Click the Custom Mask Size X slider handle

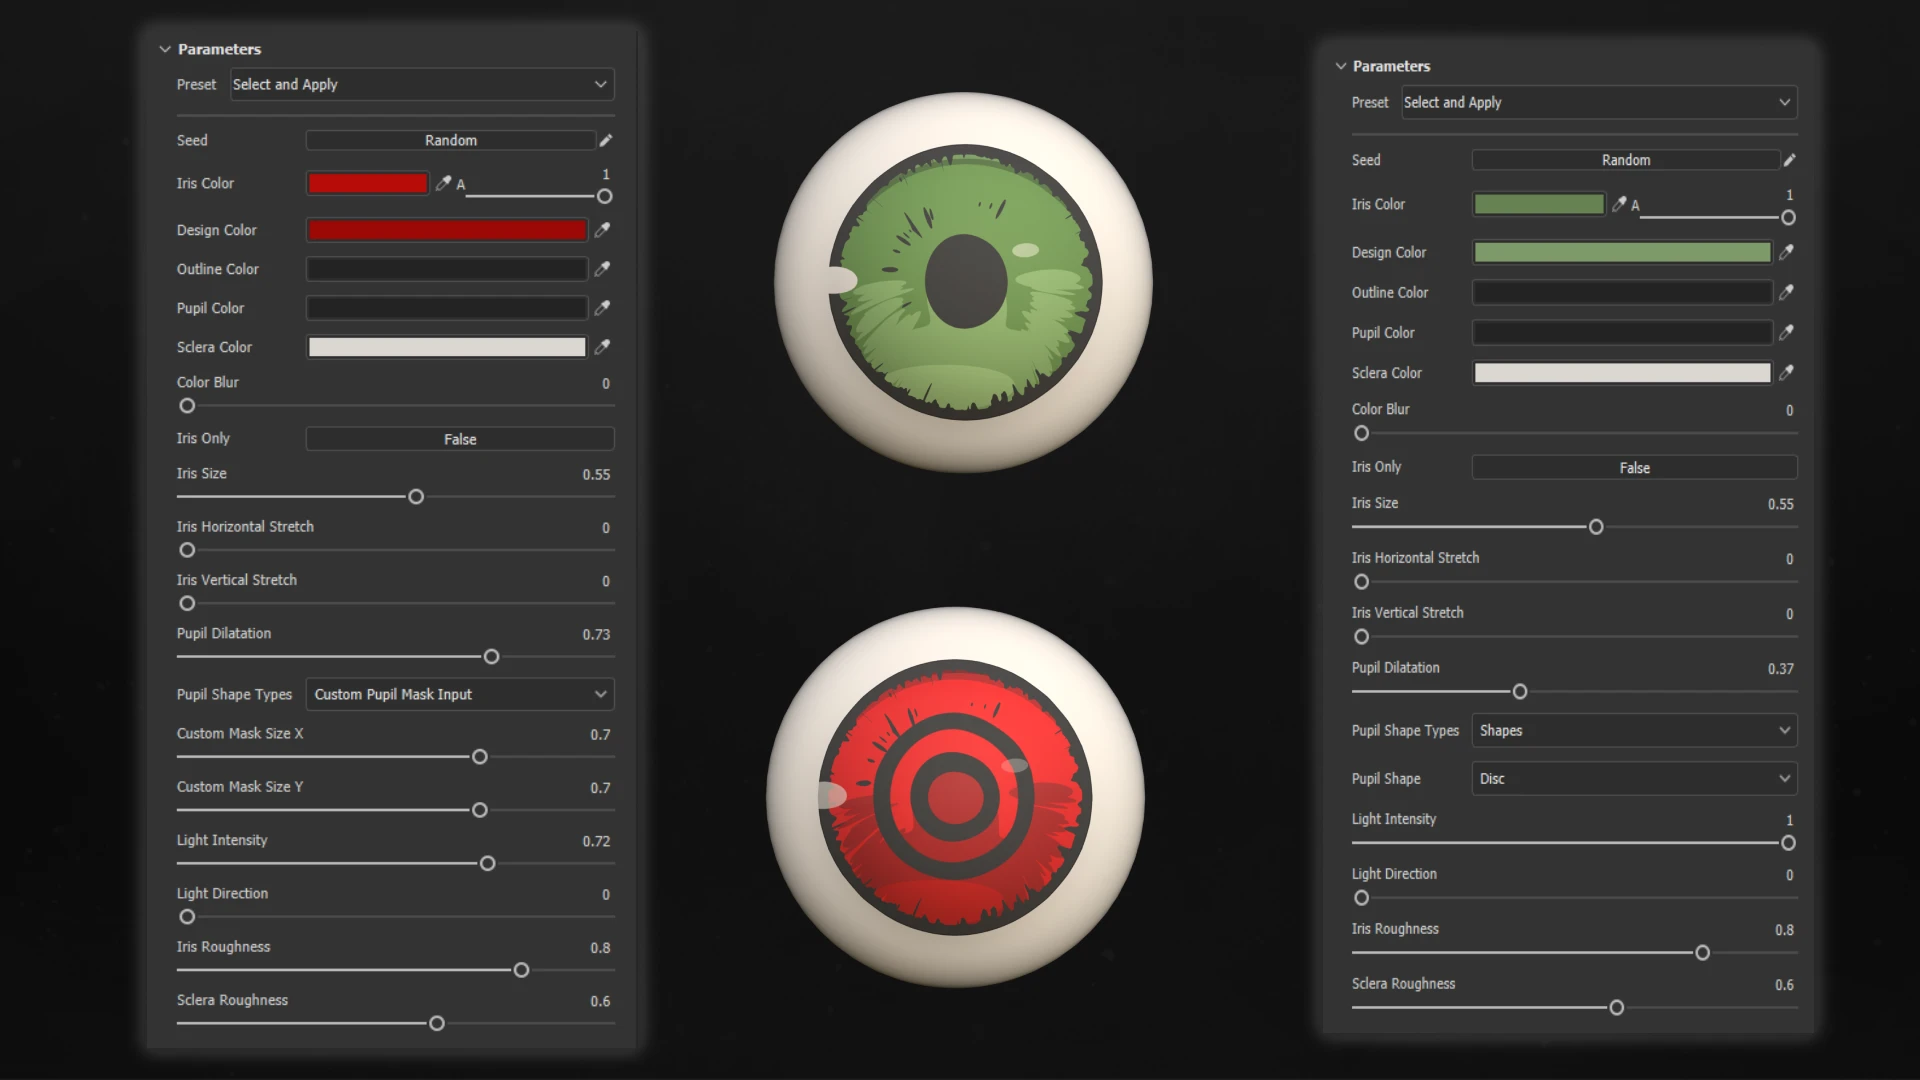pyautogui.click(x=480, y=757)
